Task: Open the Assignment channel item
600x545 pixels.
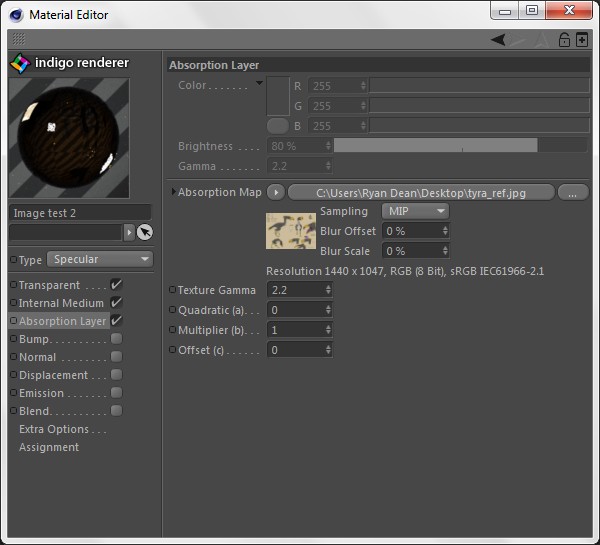Action: [x=49, y=447]
